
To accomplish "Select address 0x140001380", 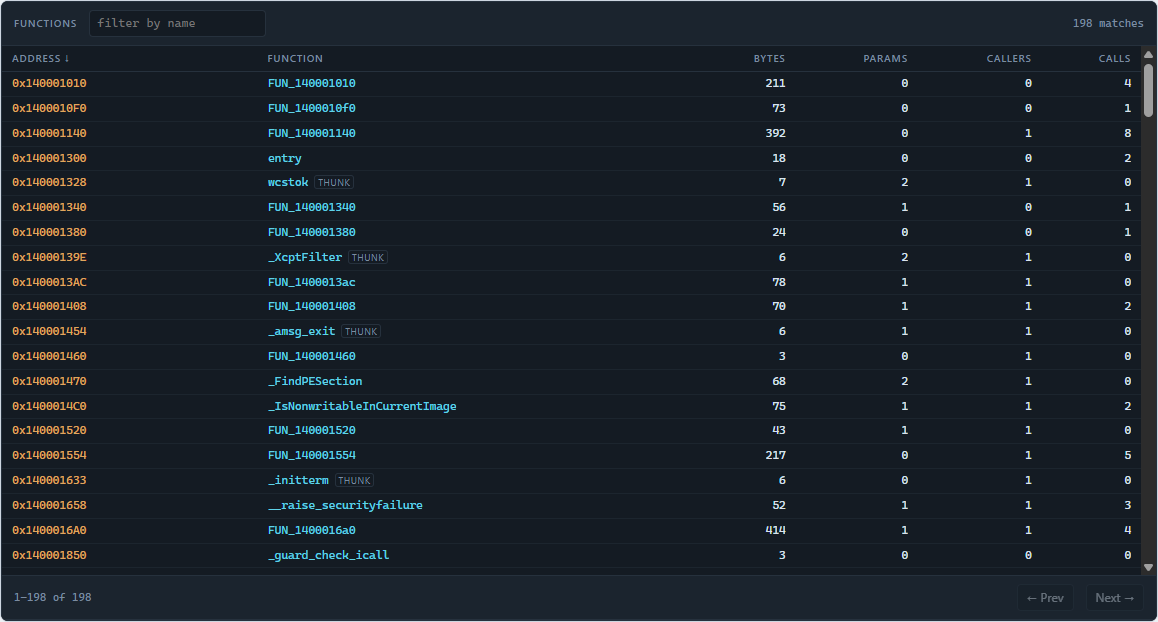I will point(49,233).
